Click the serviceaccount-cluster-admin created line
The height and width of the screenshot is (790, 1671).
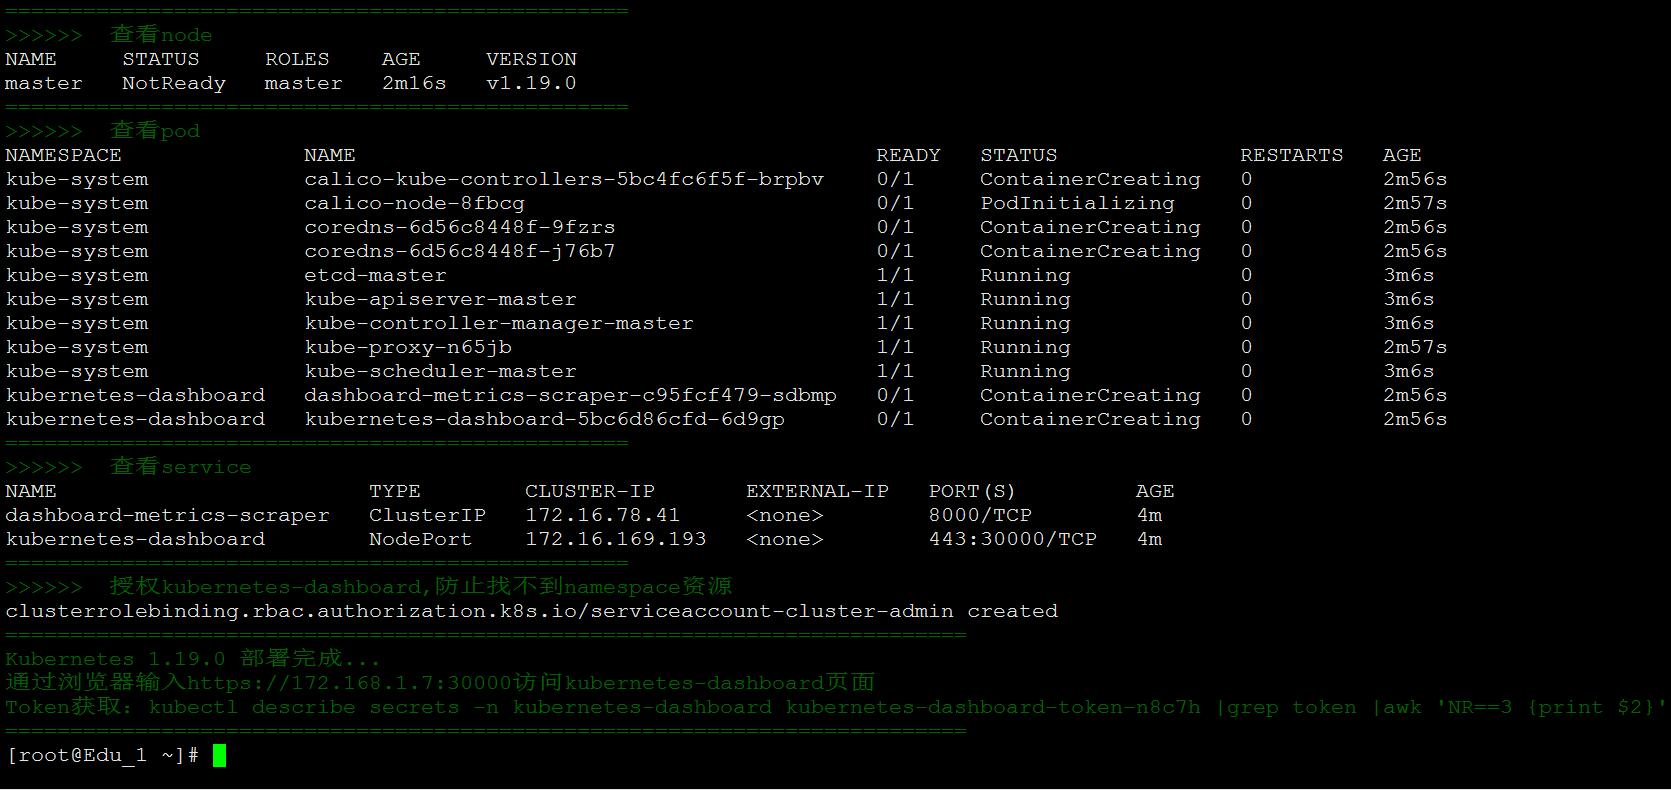531,611
